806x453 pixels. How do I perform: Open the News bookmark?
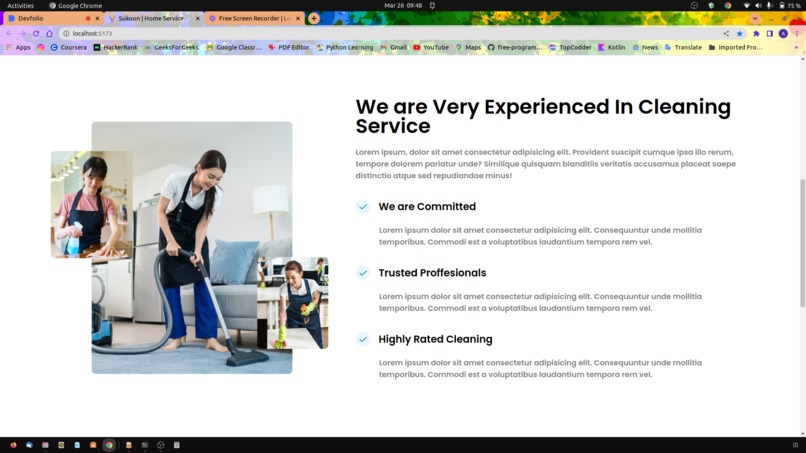(x=645, y=47)
